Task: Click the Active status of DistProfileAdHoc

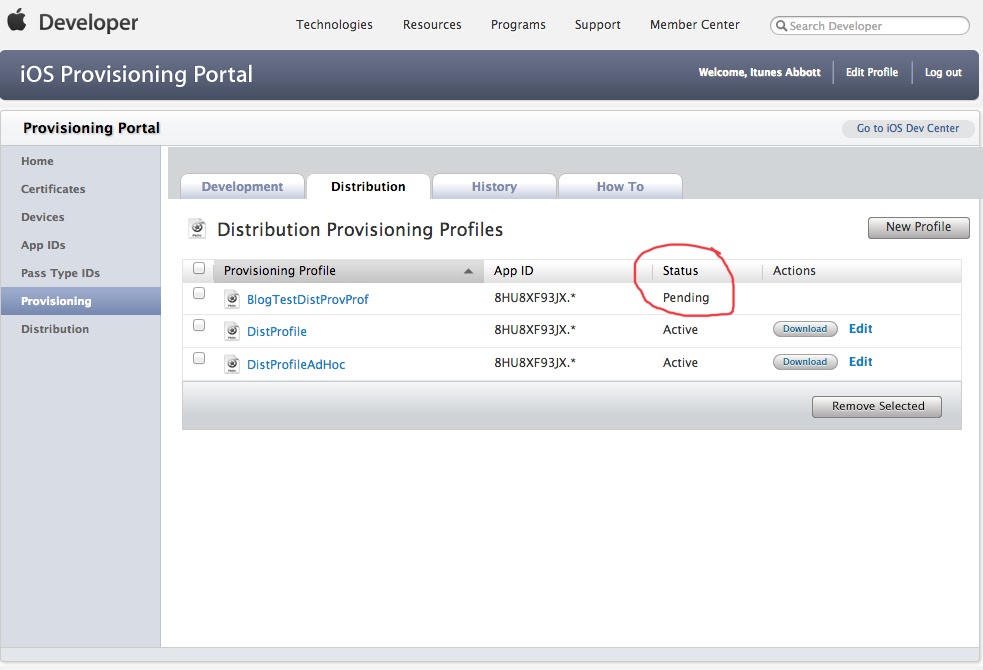Action: [x=680, y=363]
